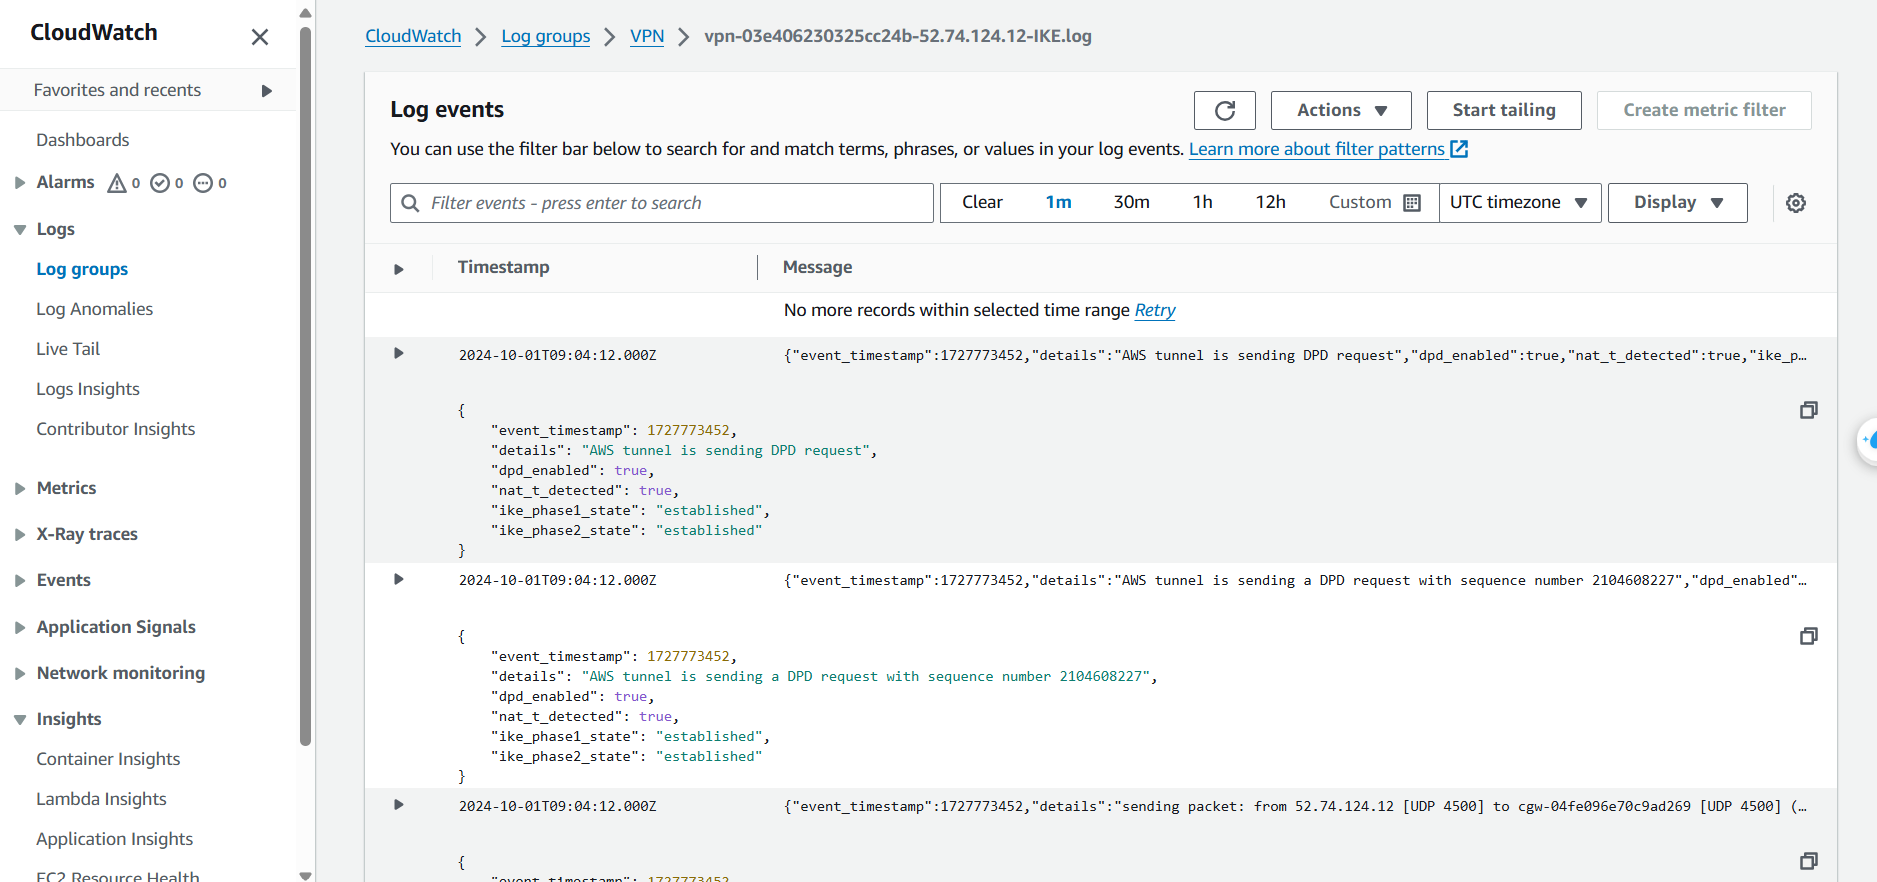
Task: Click the search magnifier icon in filter bar
Action: click(x=410, y=203)
